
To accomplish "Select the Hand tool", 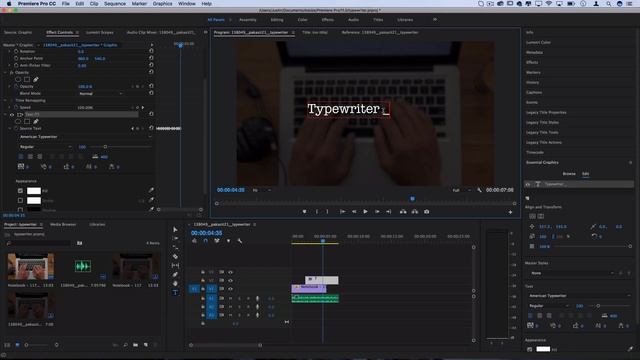I will (x=175, y=283).
